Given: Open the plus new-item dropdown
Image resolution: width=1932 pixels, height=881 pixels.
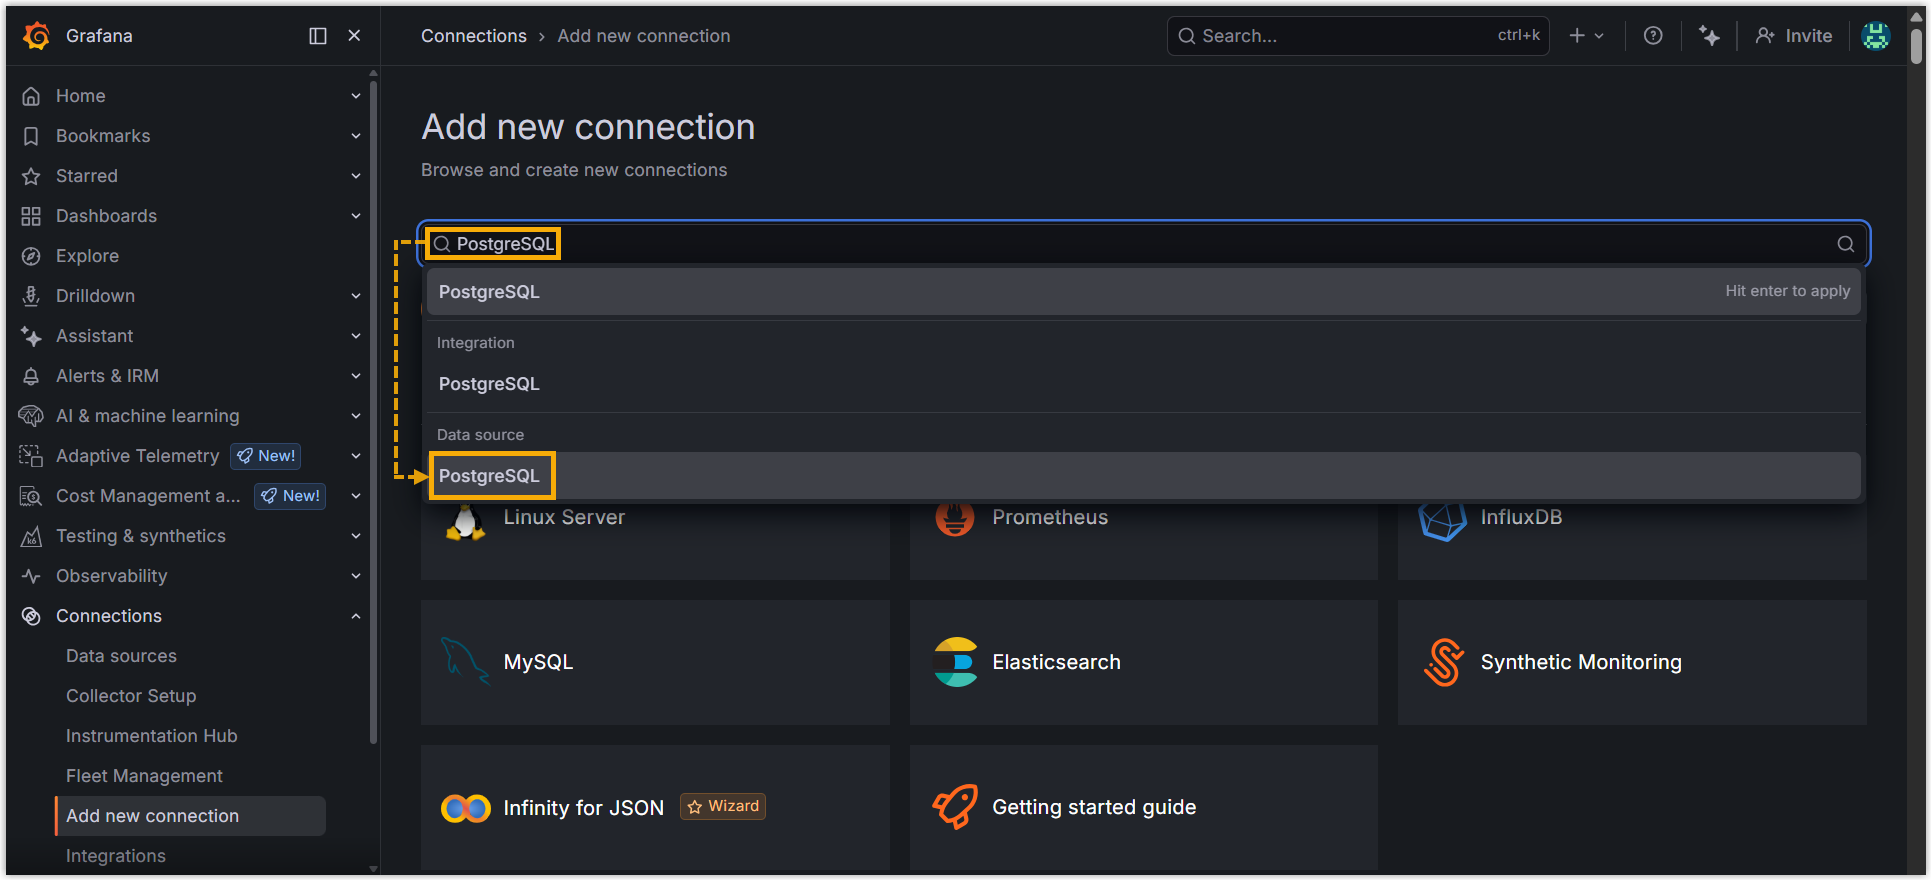Looking at the screenshot, I should 1586,36.
